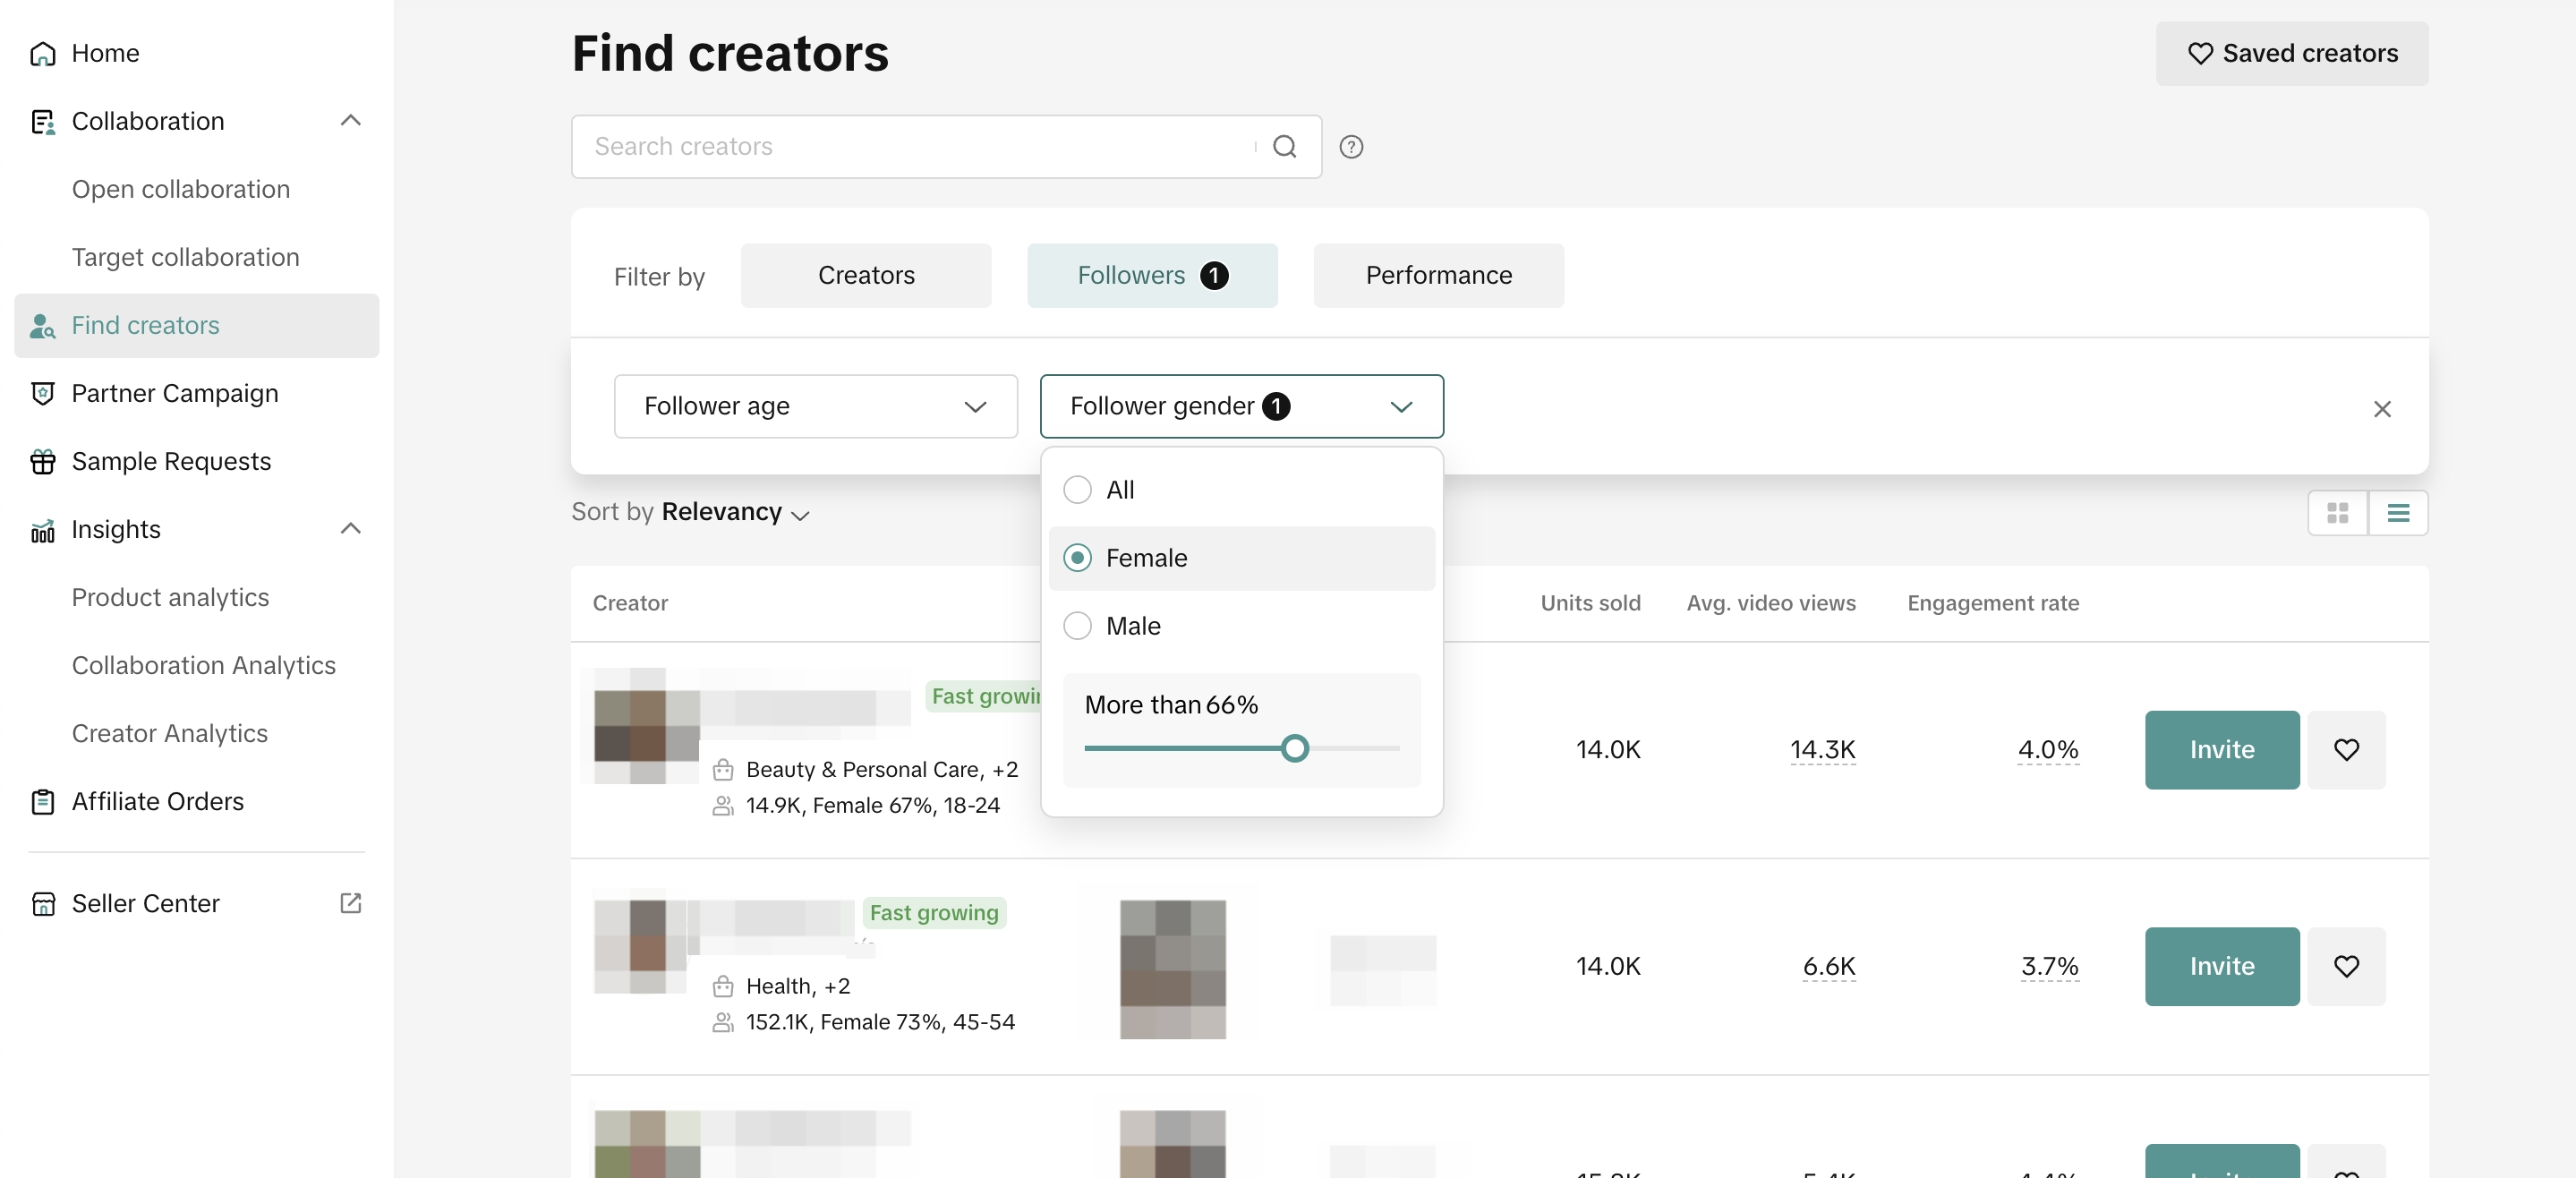Open Home from sidebar icon
The width and height of the screenshot is (2576, 1178).
[42, 53]
